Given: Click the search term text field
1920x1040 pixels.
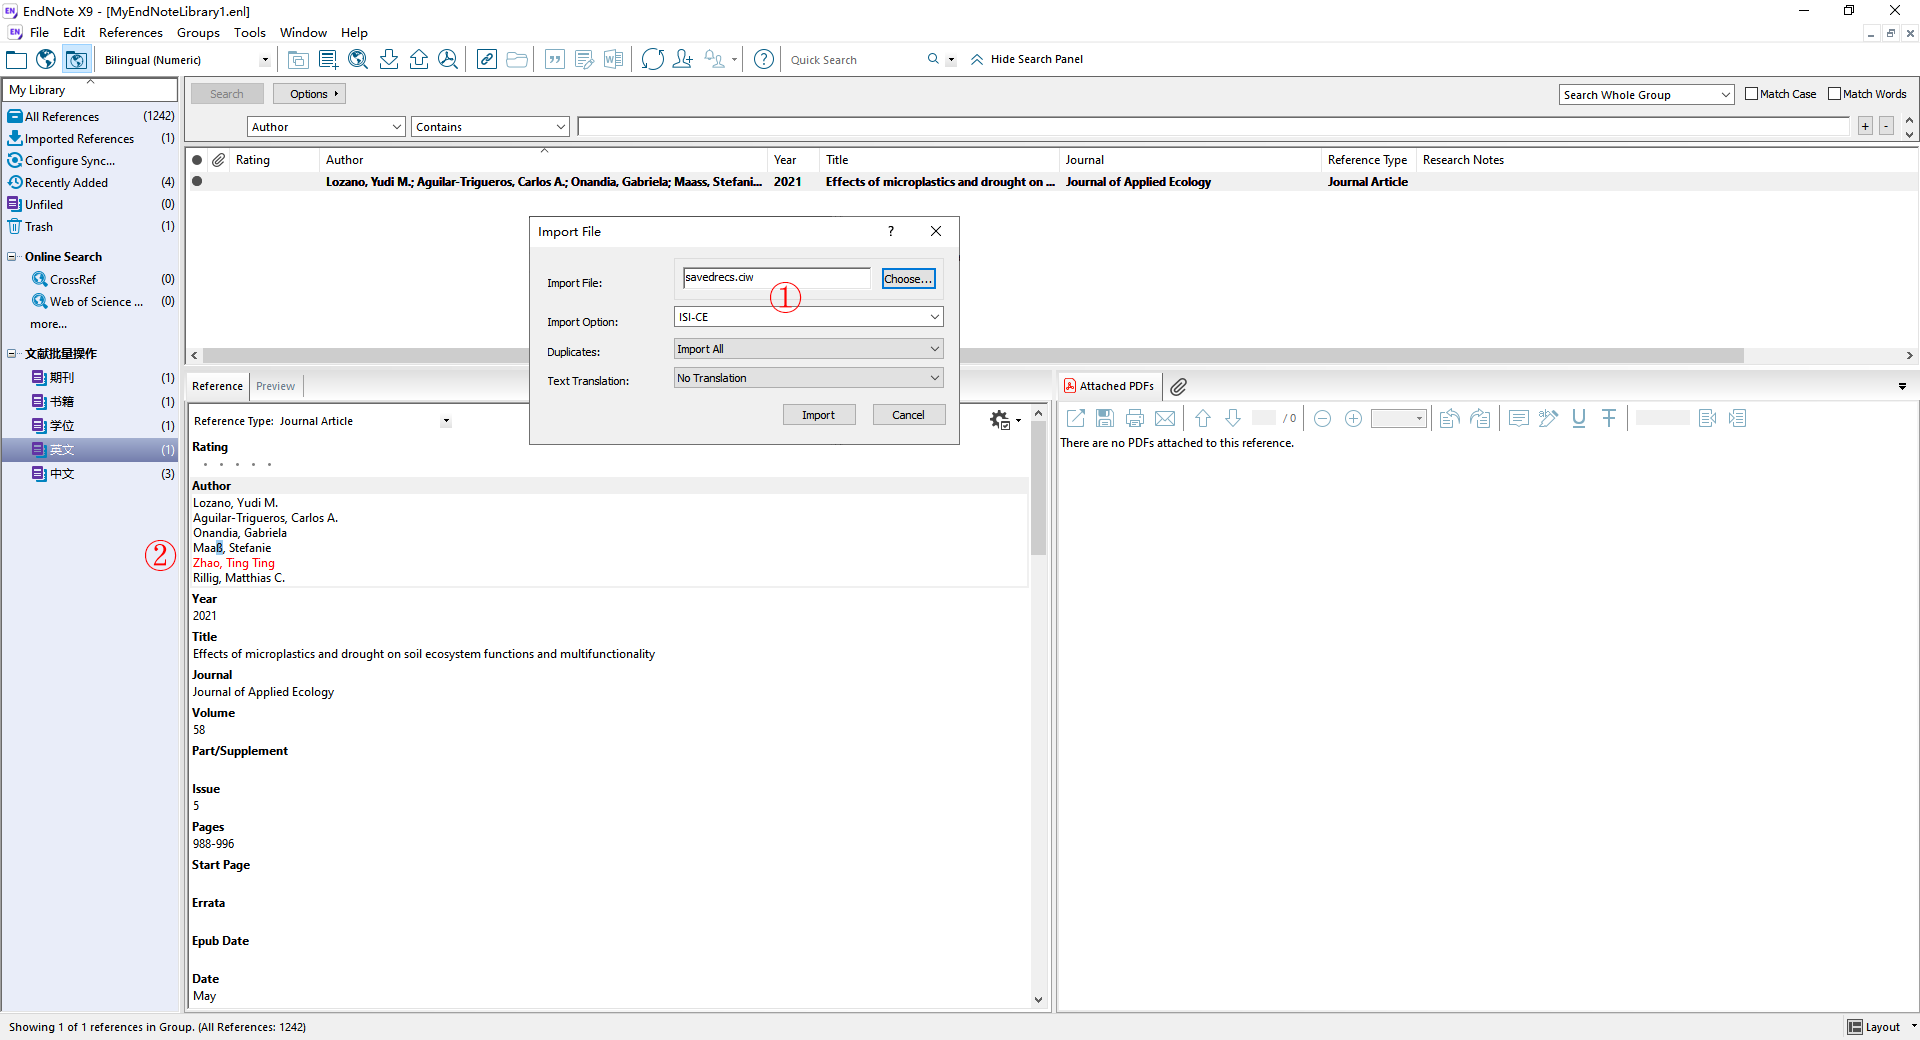Looking at the screenshot, I should pyautogui.click(x=1213, y=127).
